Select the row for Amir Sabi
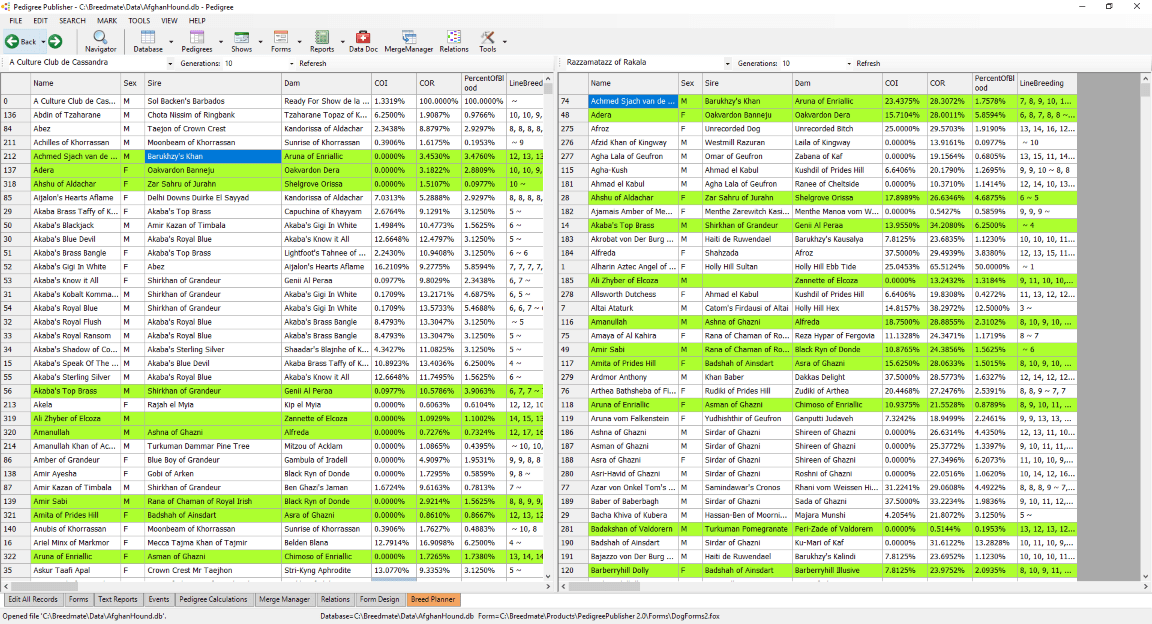The image size is (1152, 624). click(60, 501)
